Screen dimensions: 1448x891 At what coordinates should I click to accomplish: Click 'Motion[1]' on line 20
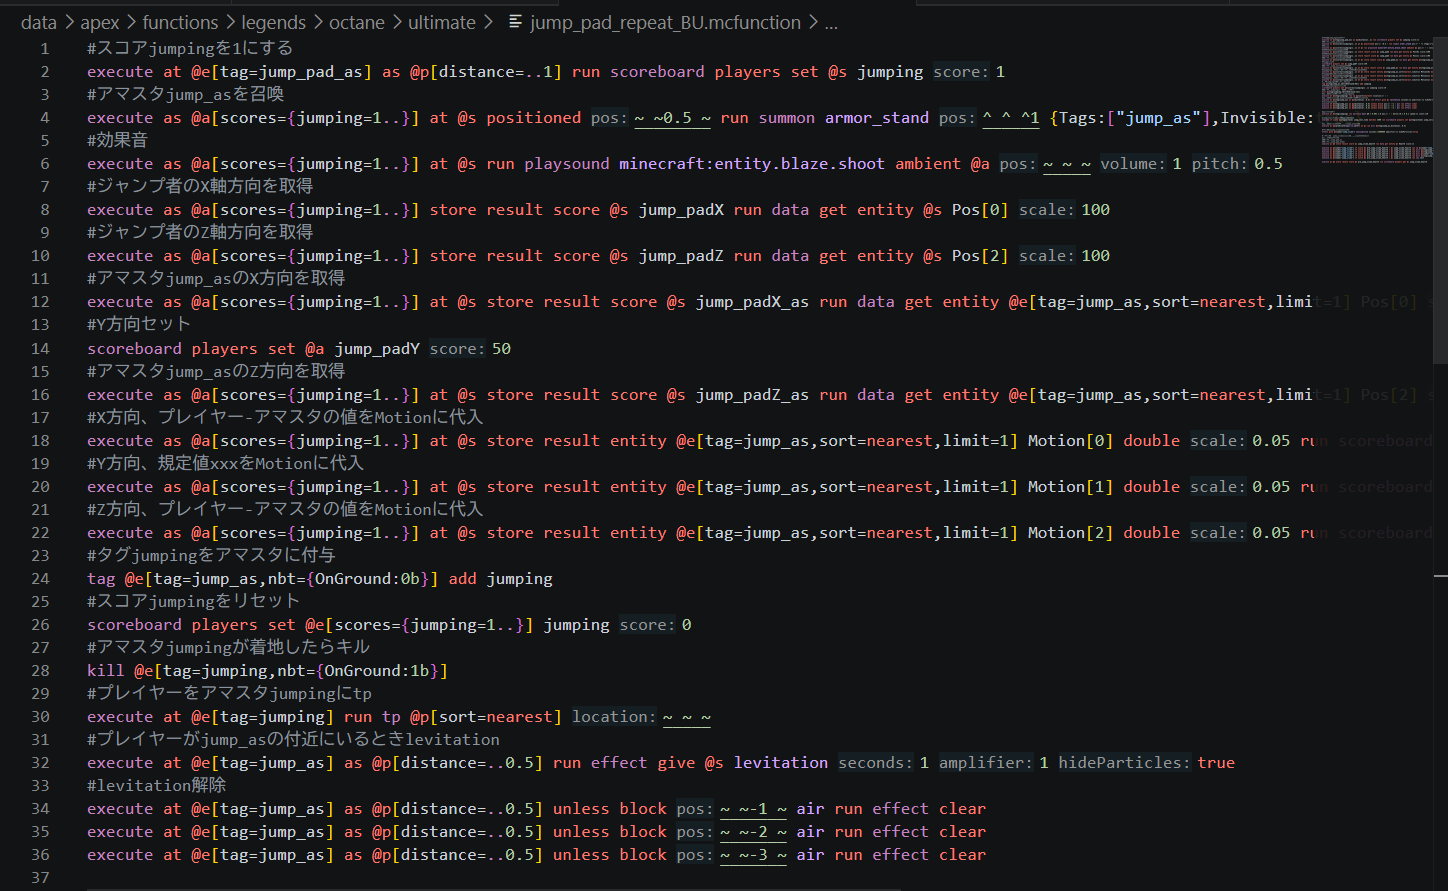tap(1070, 487)
